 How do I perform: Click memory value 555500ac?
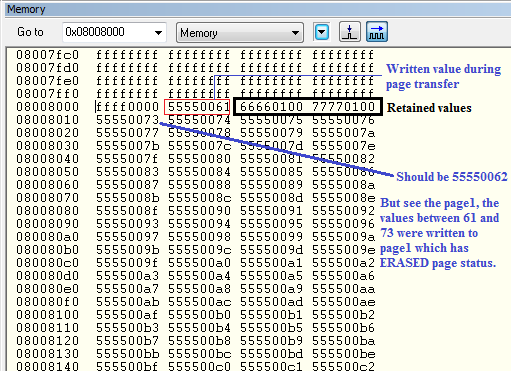coord(199,302)
